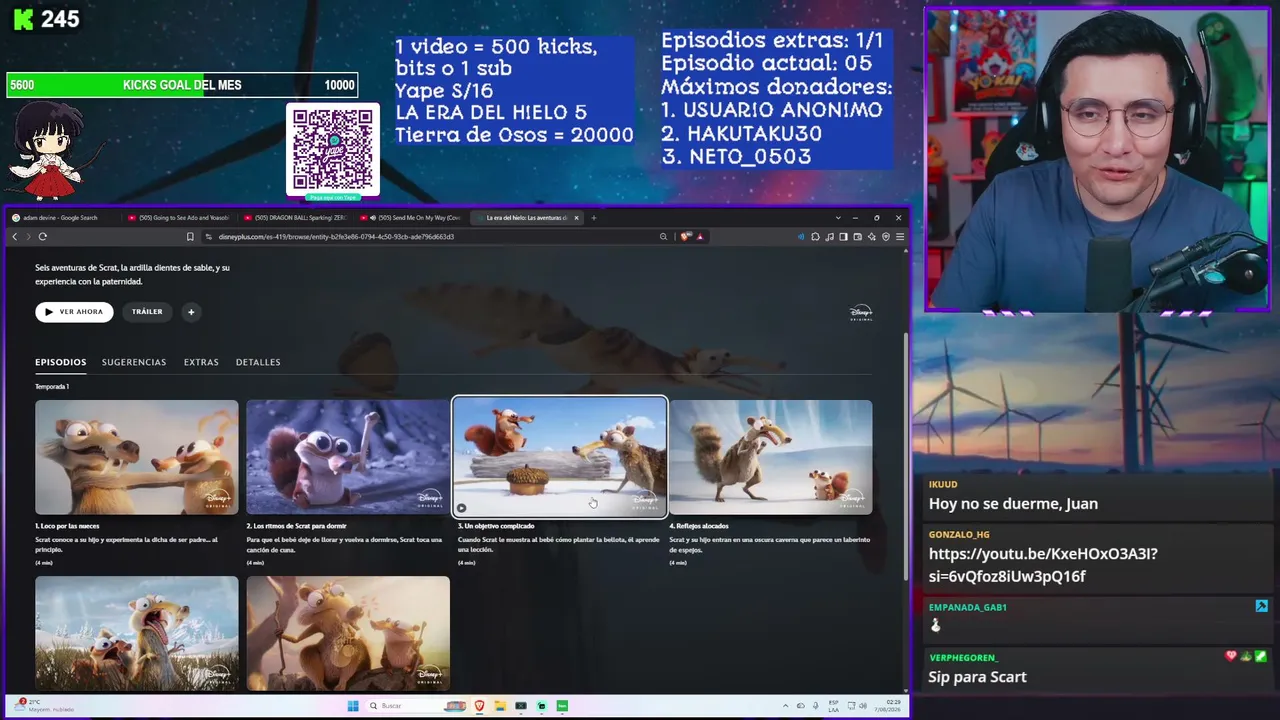Select the Episodios tab
This screenshot has width=1280, height=720.
[61, 362]
